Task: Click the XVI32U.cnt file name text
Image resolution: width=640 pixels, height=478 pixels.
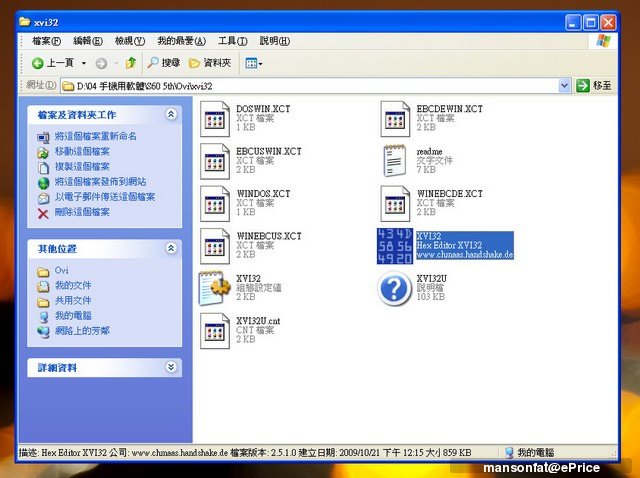Action: click(x=258, y=321)
